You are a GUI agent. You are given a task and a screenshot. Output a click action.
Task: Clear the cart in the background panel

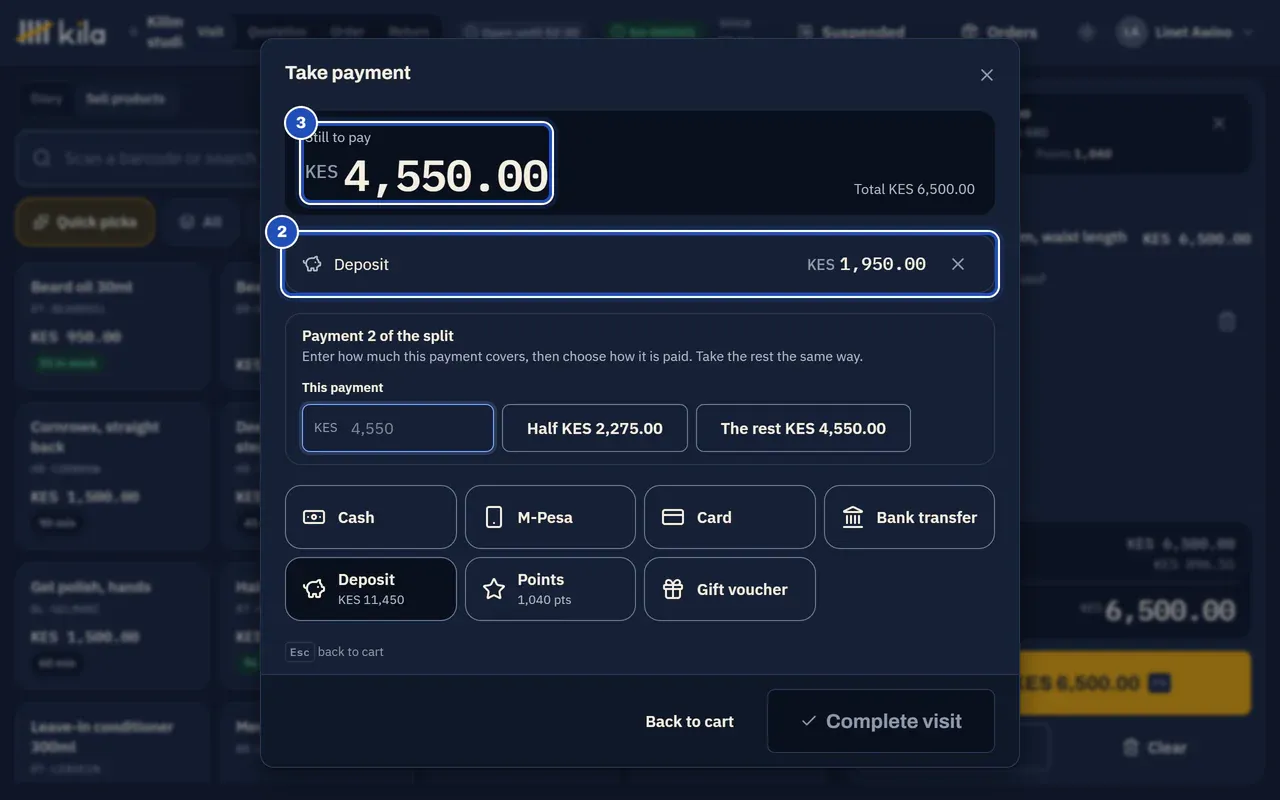click(x=1156, y=747)
